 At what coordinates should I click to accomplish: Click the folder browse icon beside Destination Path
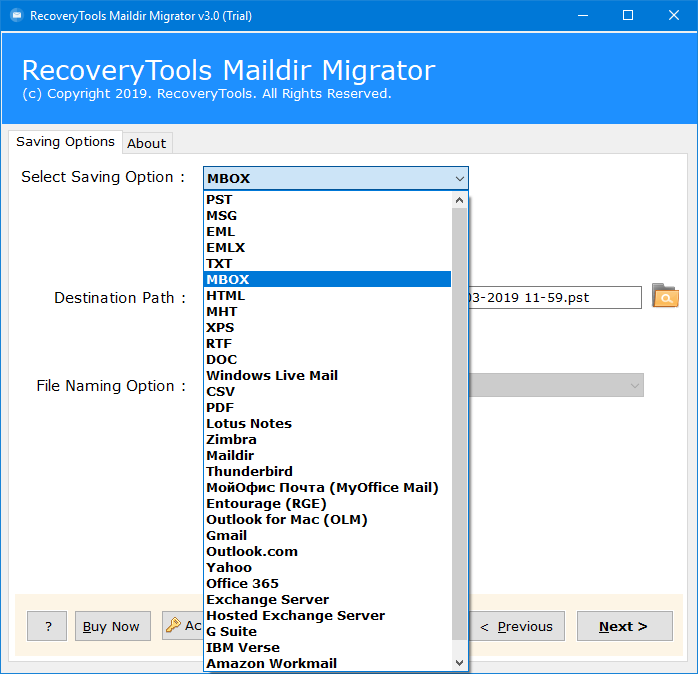click(x=664, y=296)
